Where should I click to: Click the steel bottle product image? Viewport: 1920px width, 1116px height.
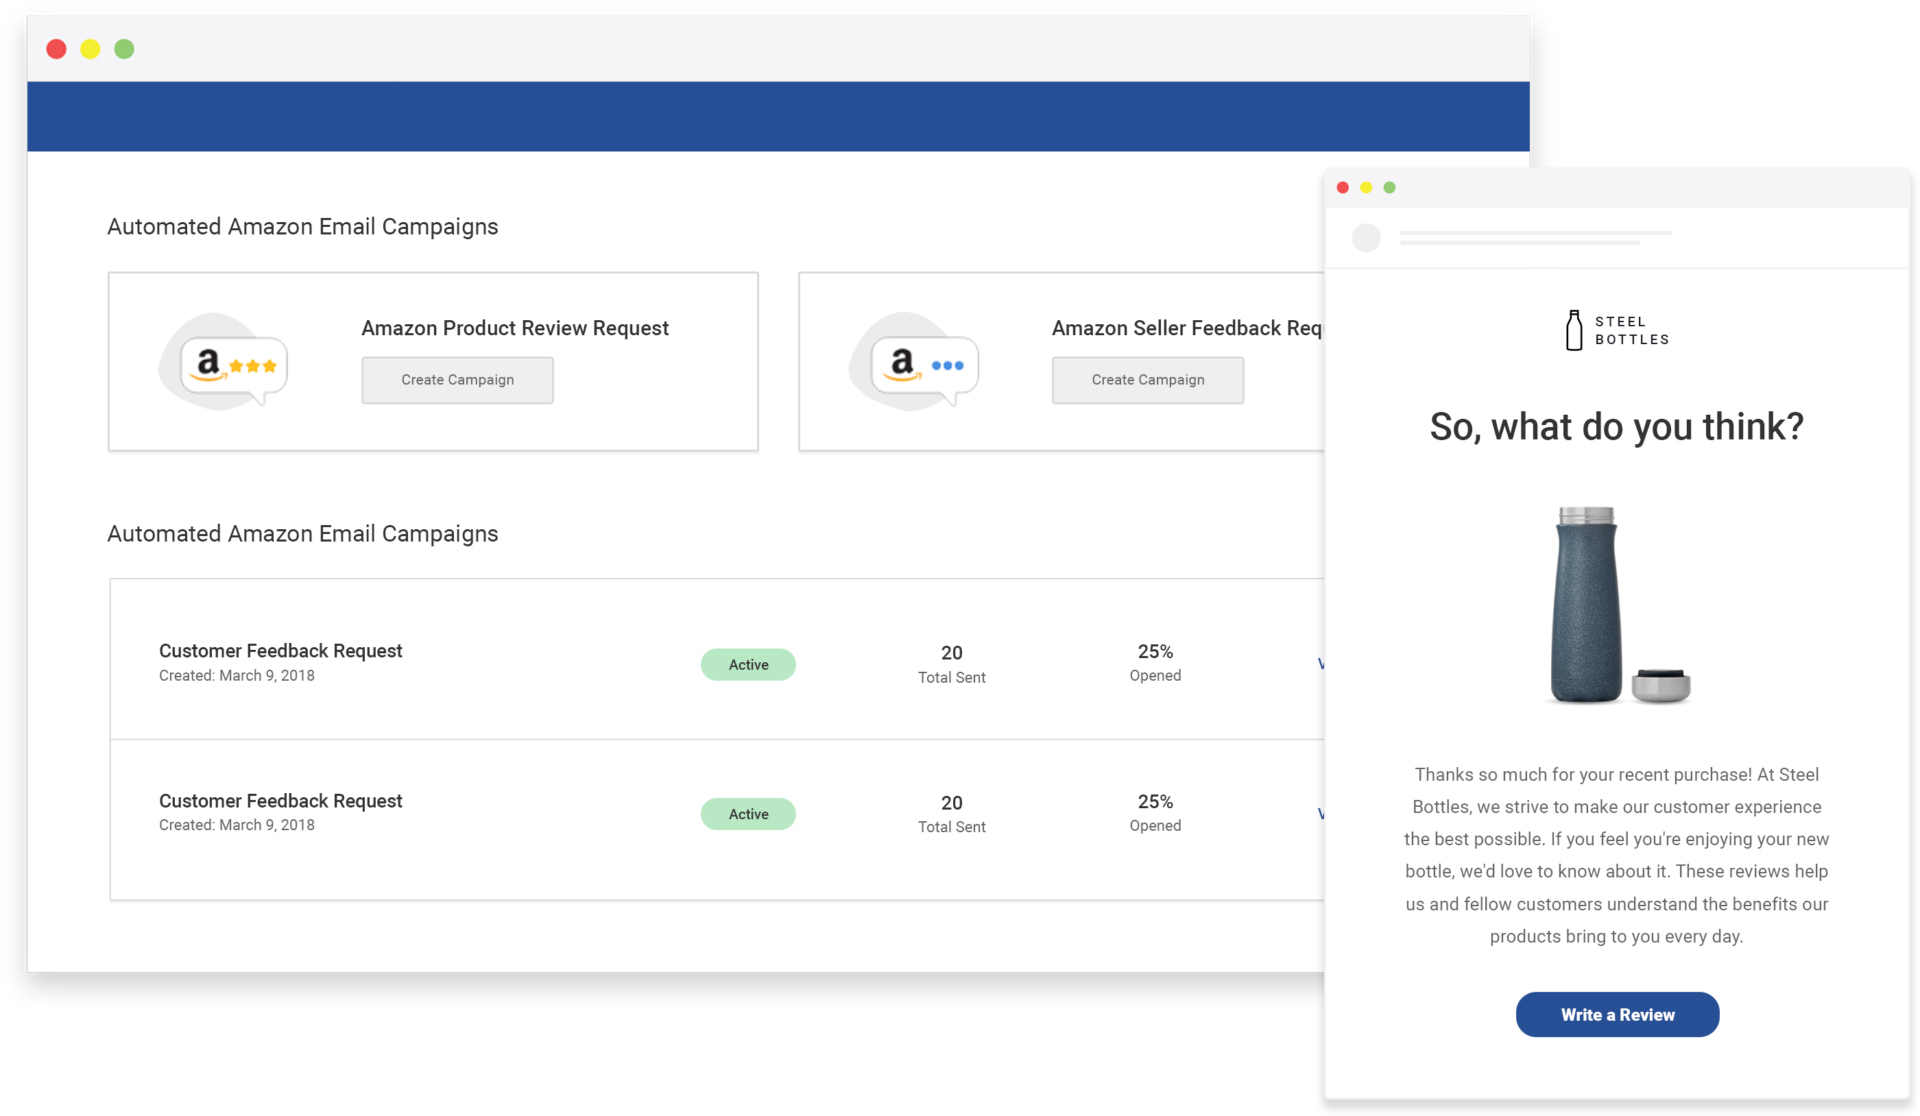tap(1590, 605)
